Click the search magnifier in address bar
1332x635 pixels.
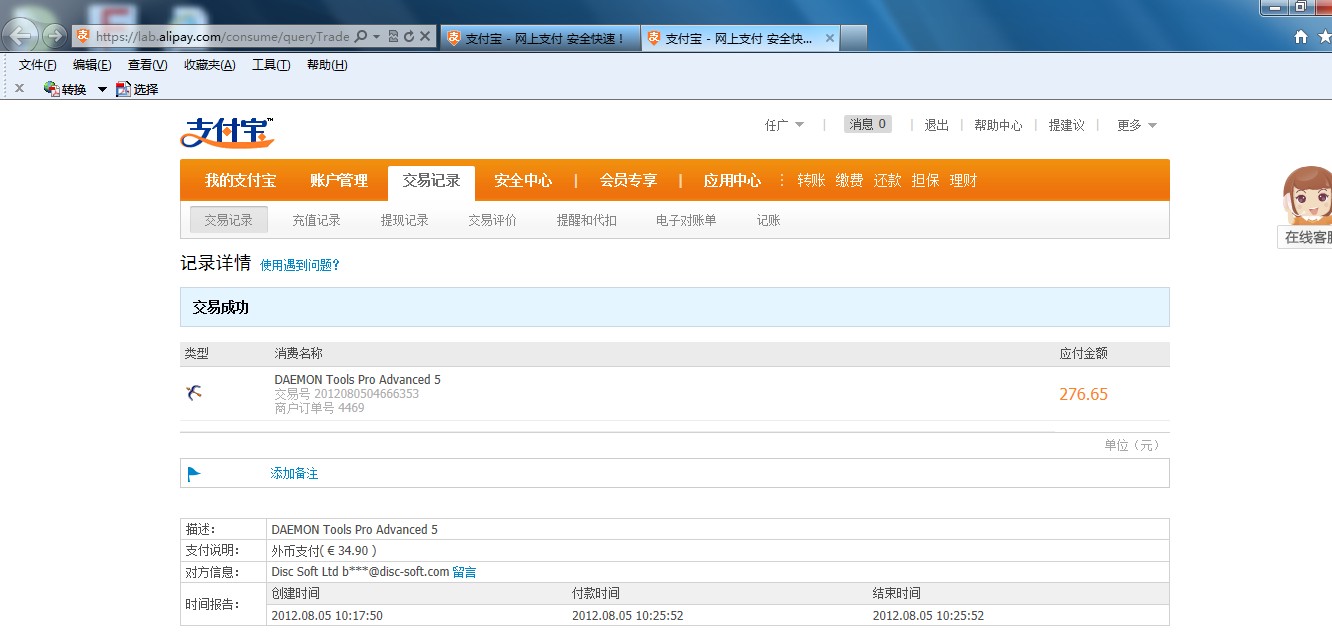pos(361,37)
